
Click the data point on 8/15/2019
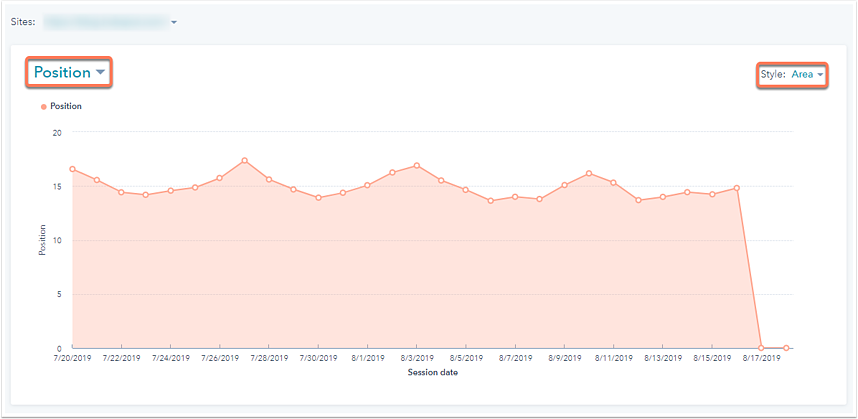coord(712,194)
